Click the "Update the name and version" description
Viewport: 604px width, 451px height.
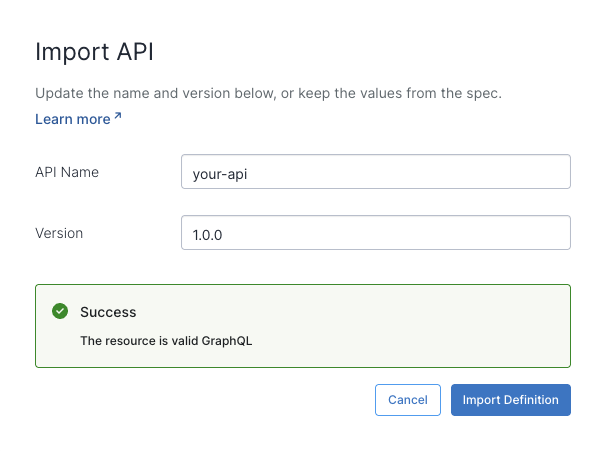[267, 93]
